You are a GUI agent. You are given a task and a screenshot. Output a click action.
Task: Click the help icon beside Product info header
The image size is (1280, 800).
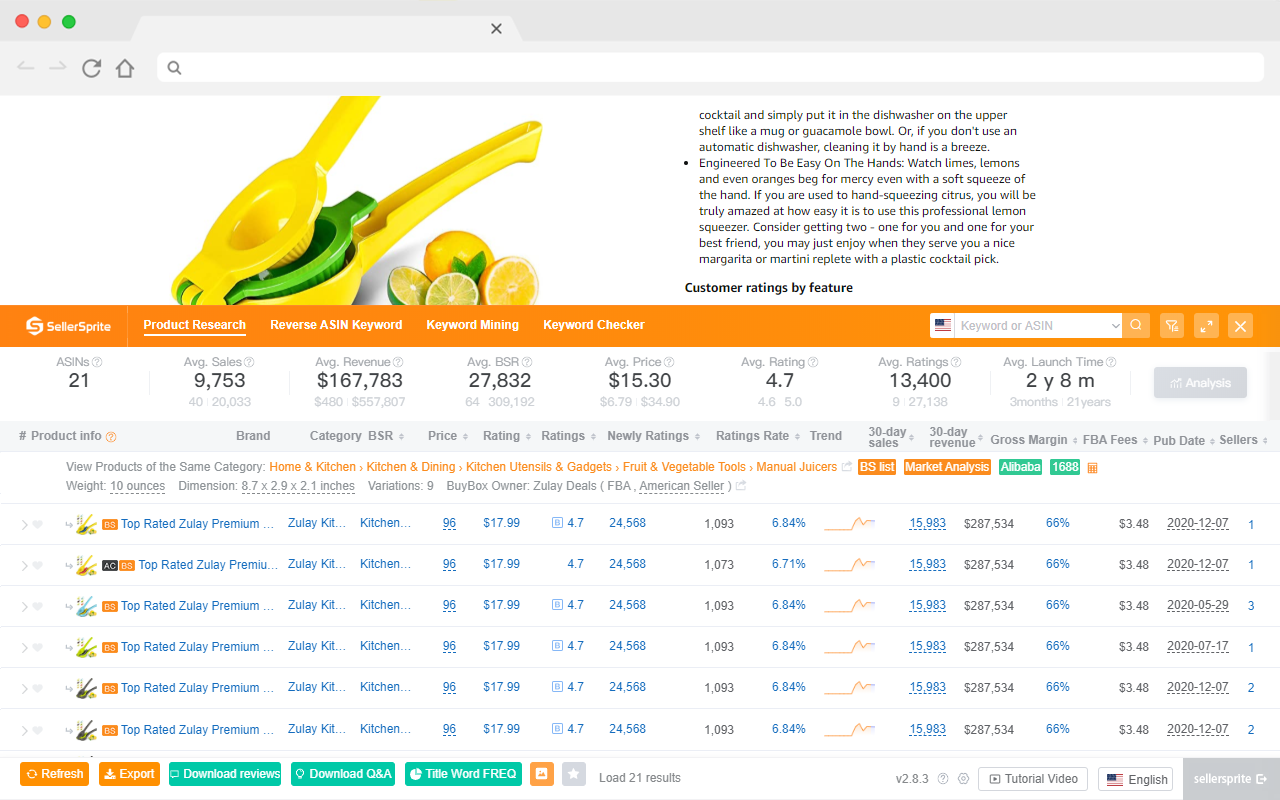tap(111, 437)
